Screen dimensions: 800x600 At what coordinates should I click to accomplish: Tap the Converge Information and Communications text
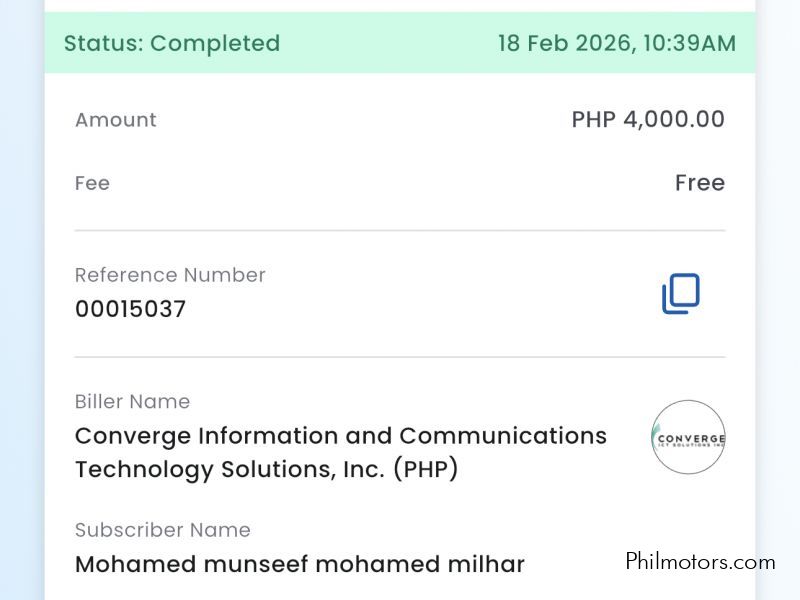(340, 436)
